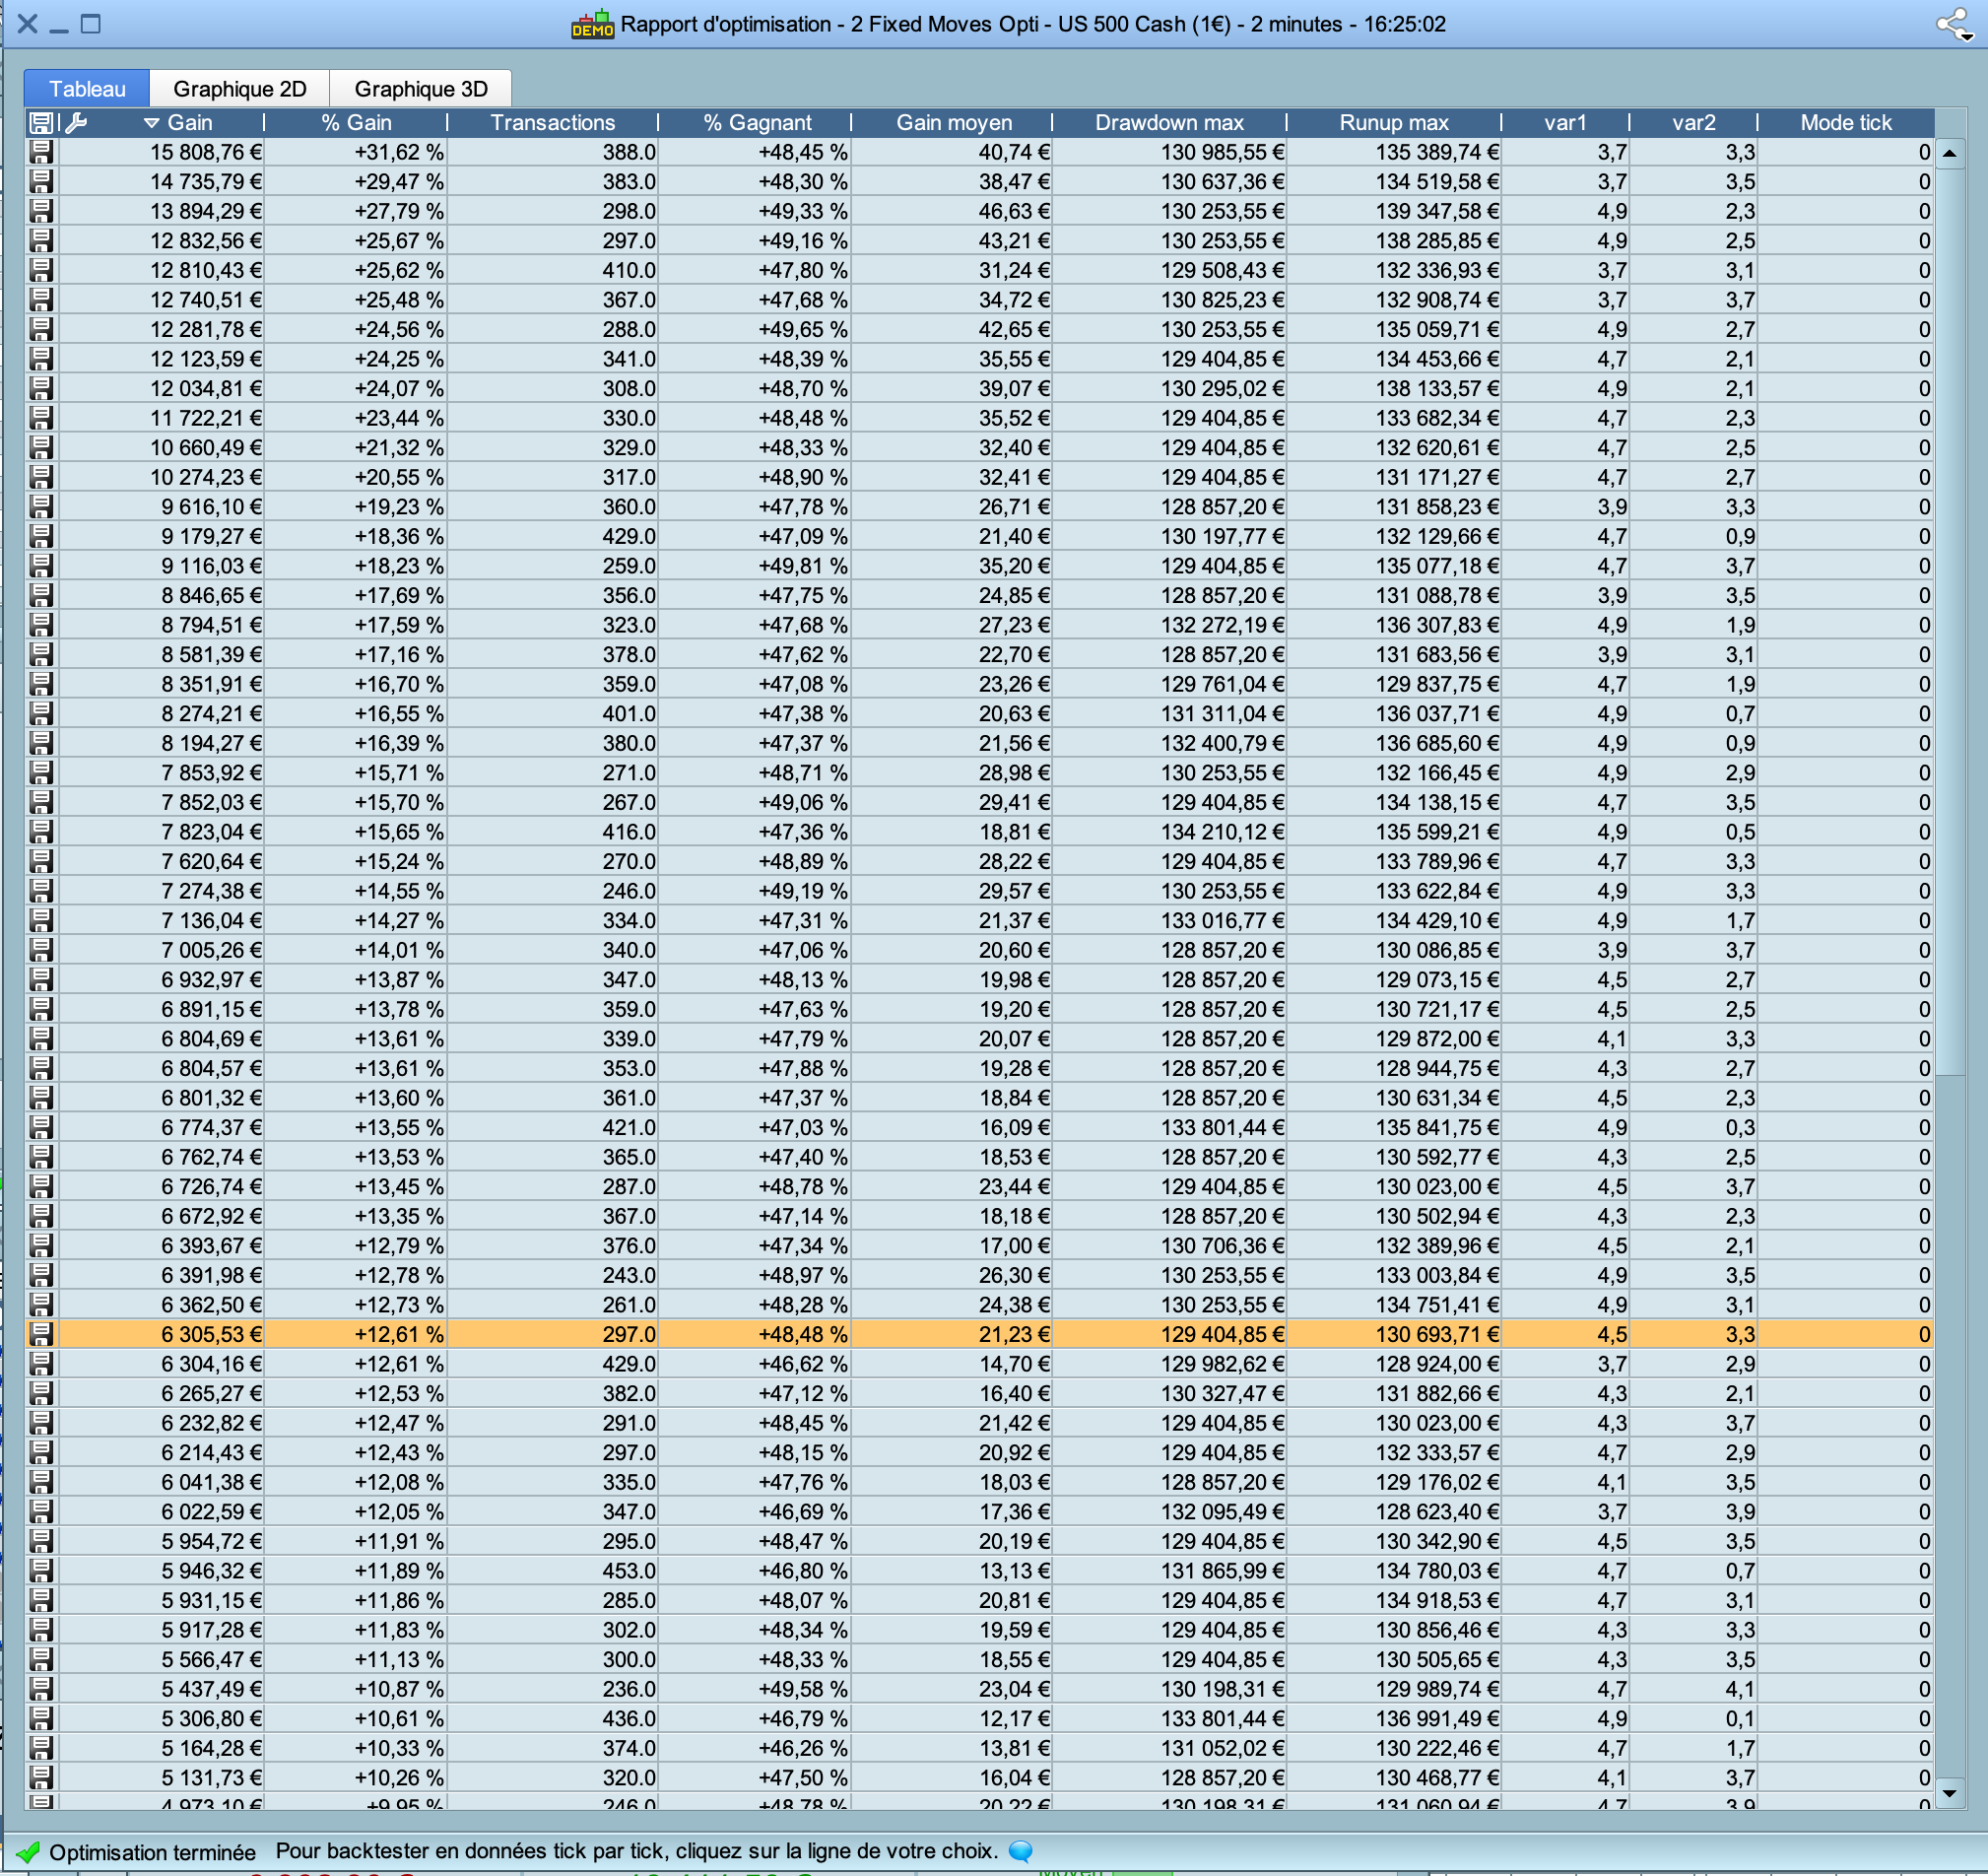
Task: Open the wrench column settings icon
Action: pos(77,123)
